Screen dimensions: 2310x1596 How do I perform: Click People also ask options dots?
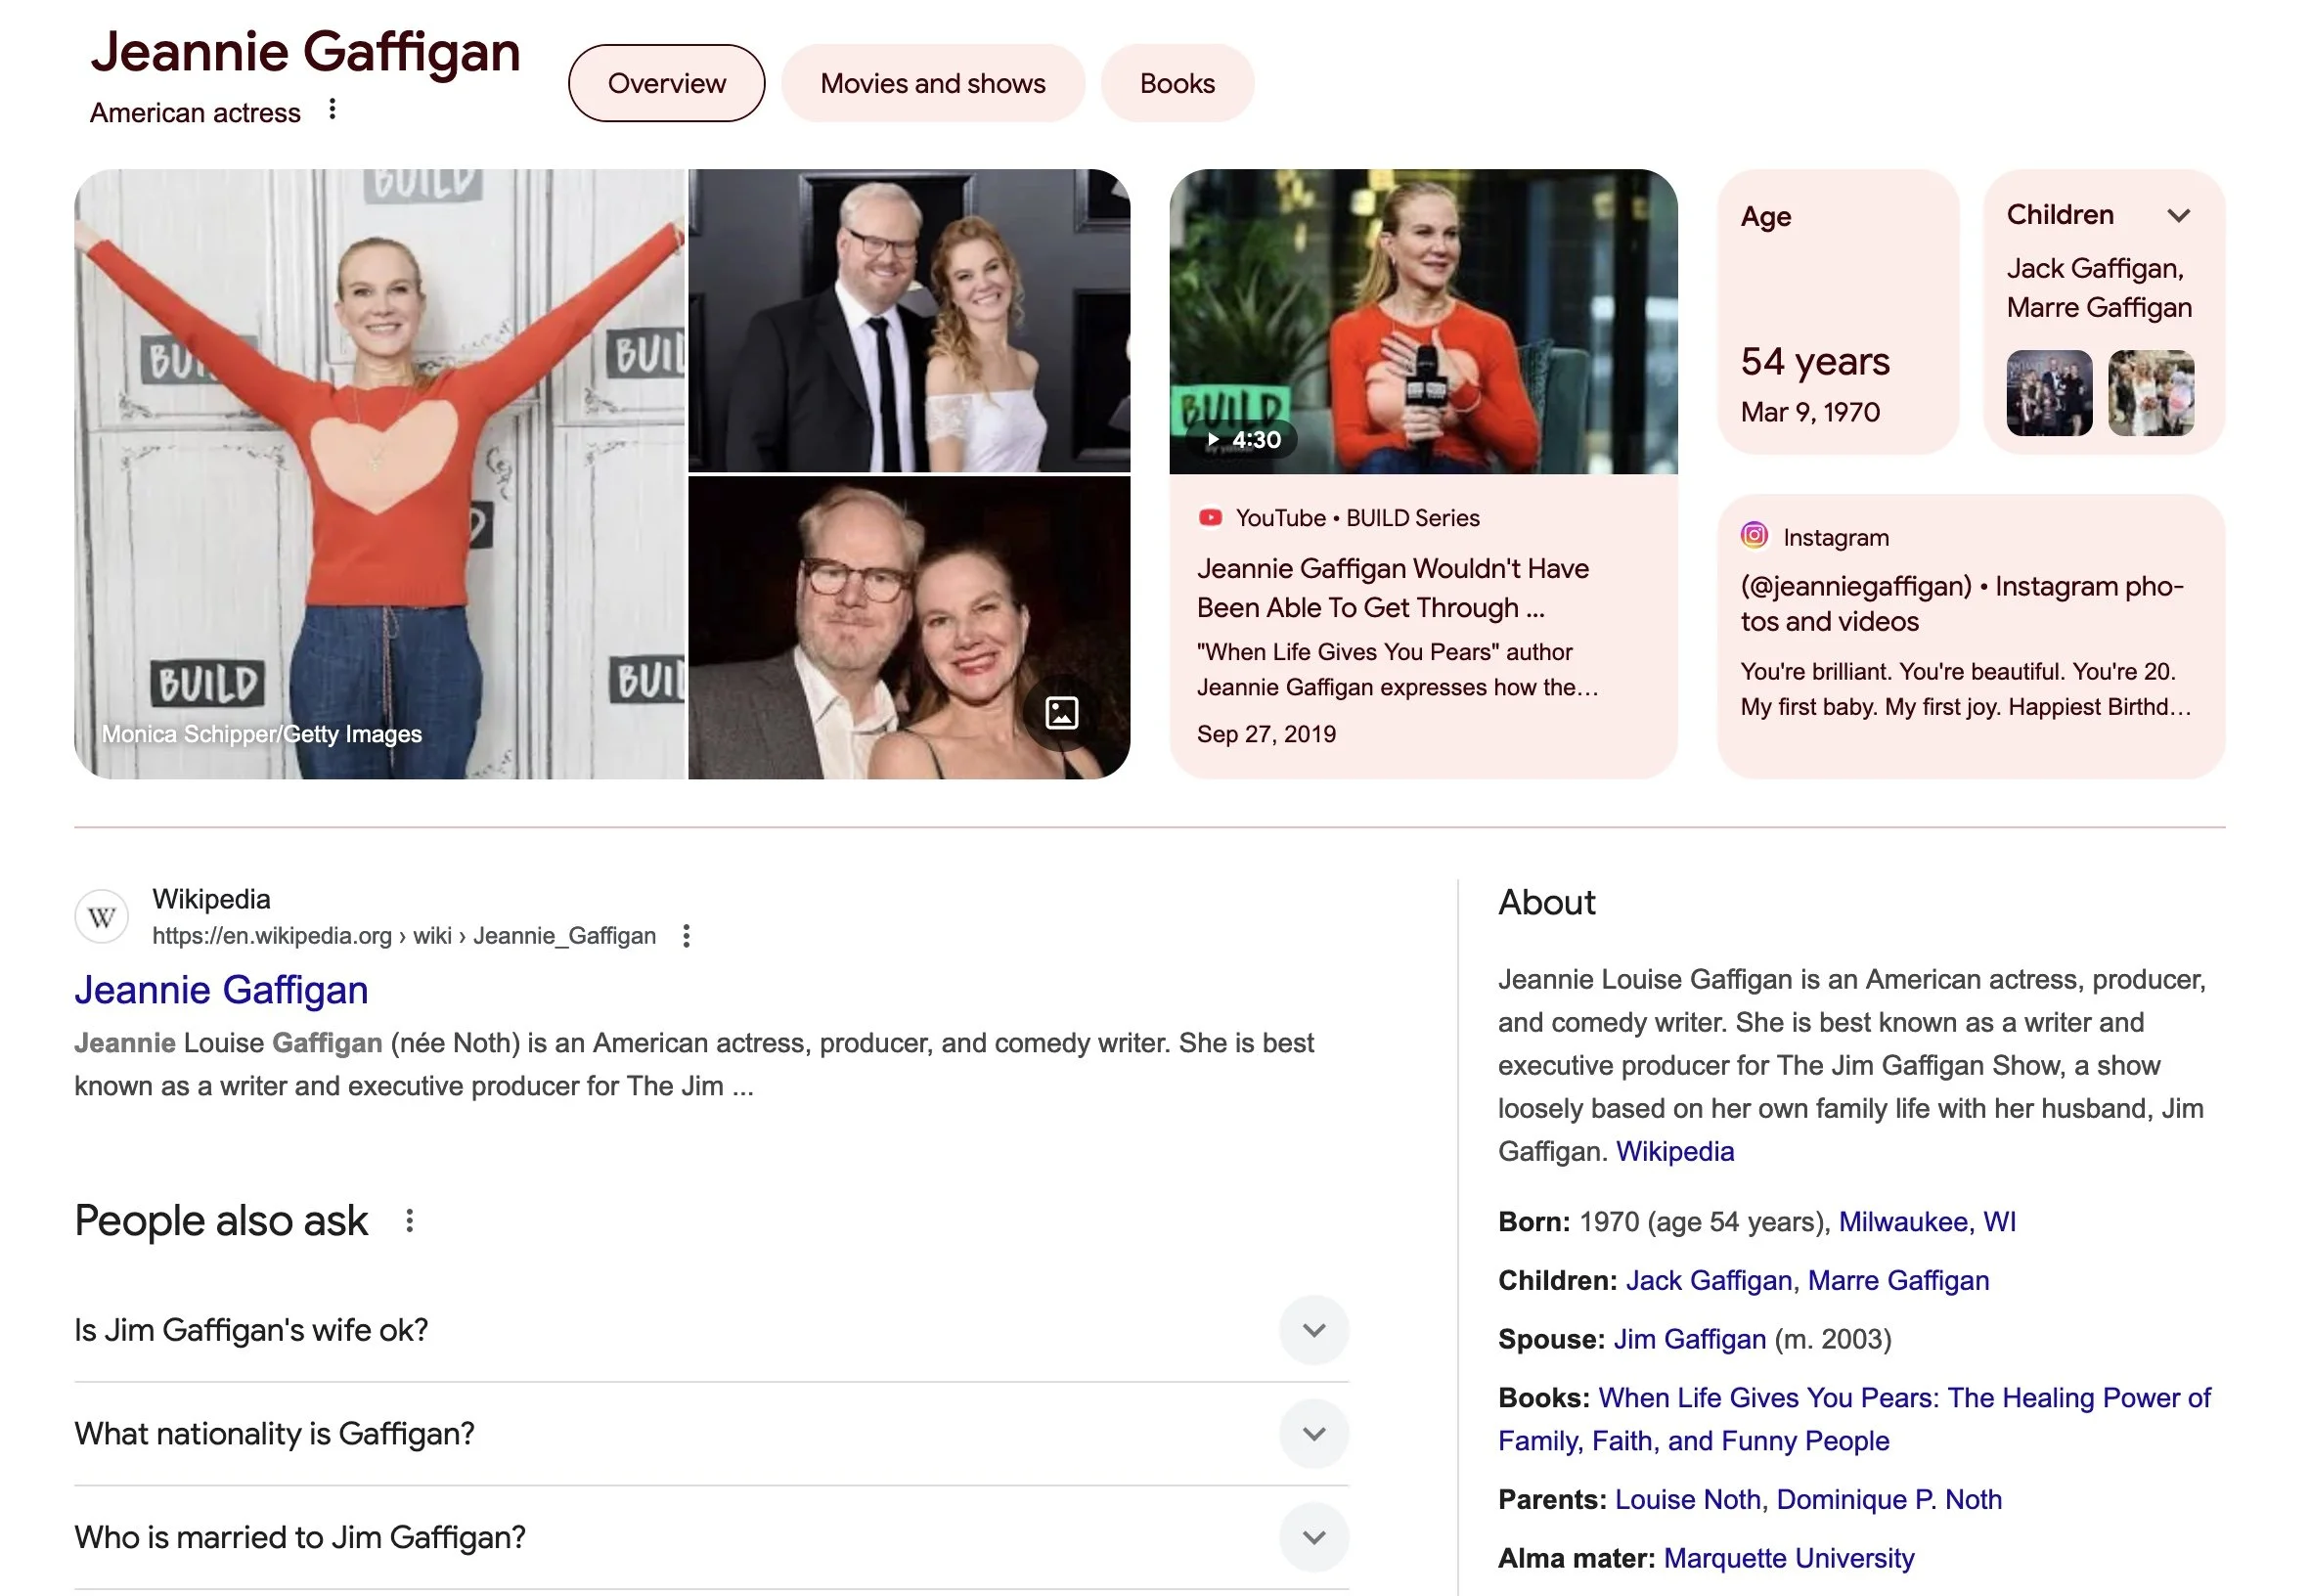[x=409, y=1221]
